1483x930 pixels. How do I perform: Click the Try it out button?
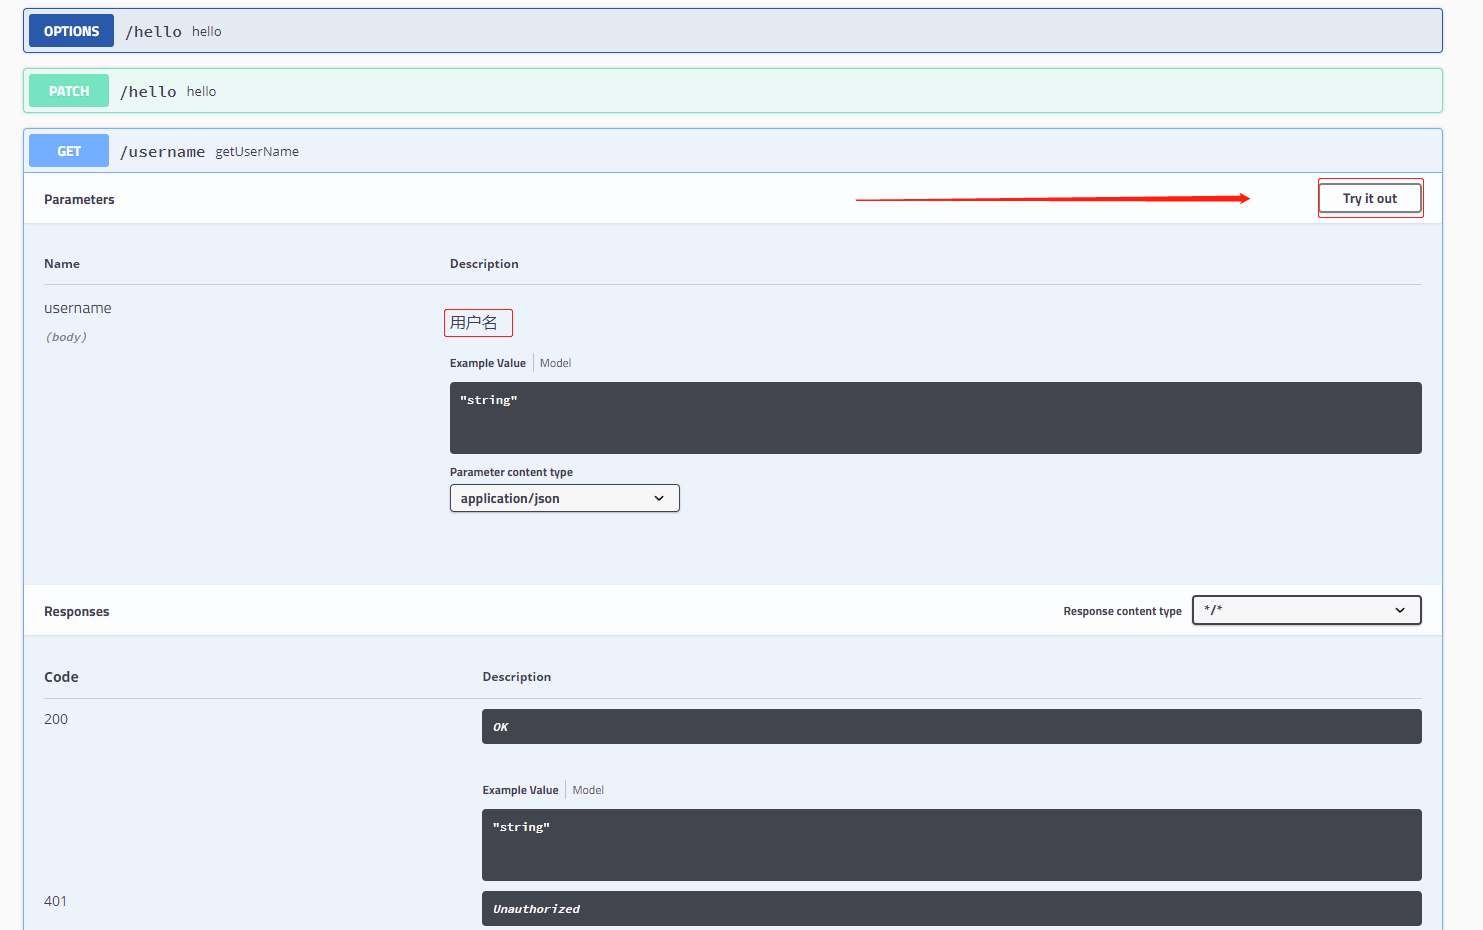[x=1370, y=198]
